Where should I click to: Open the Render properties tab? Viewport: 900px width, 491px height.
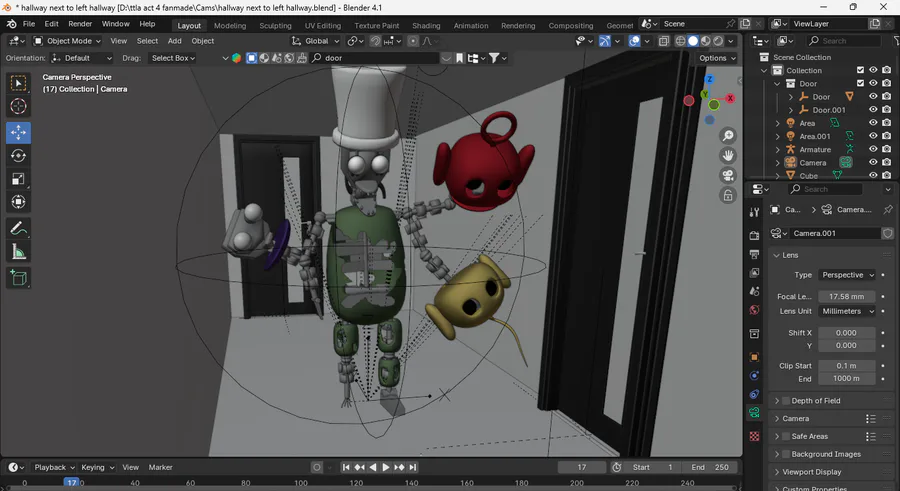(754, 235)
